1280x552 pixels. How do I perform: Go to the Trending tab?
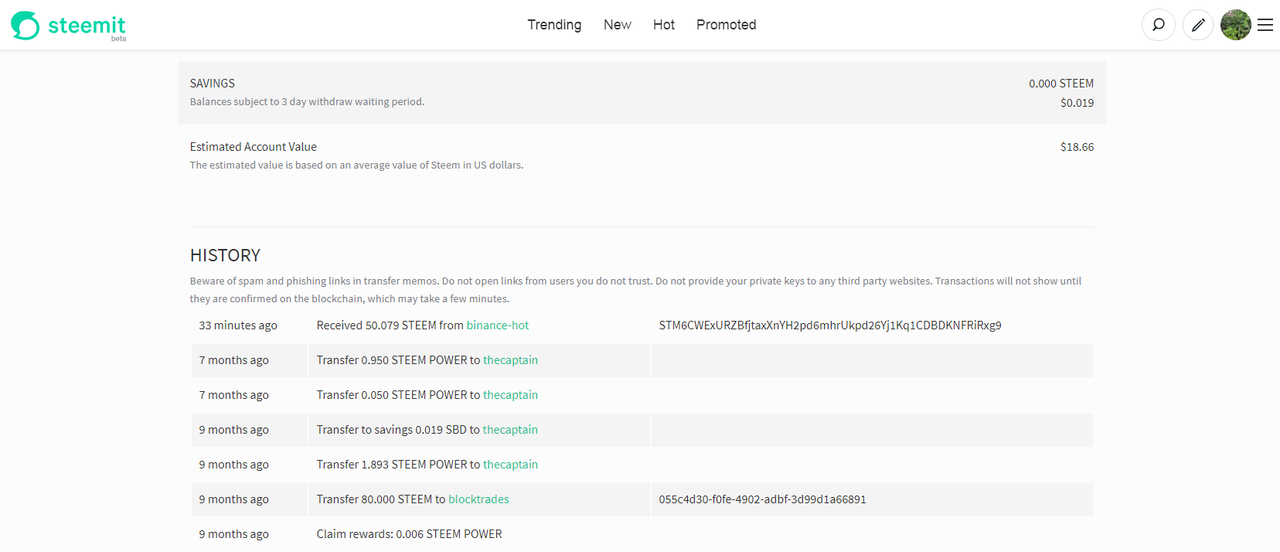[x=554, y=25]
